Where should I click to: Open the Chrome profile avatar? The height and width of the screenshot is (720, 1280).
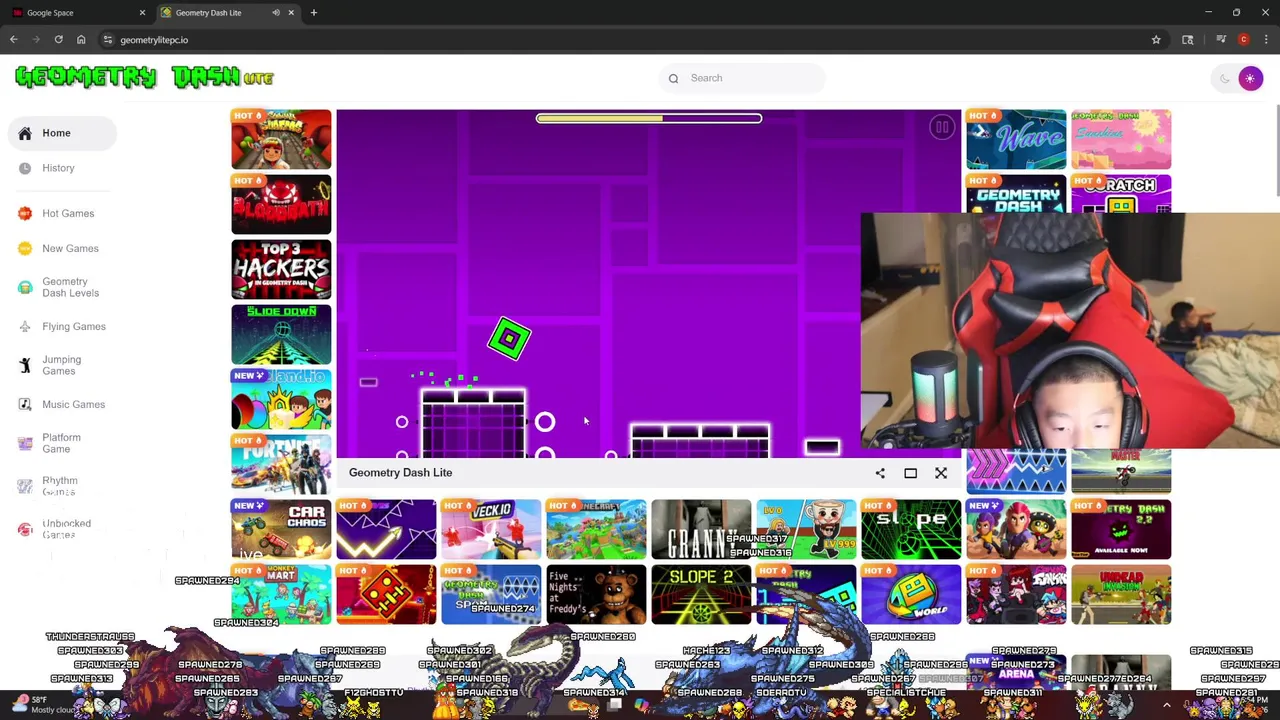click(x=1243, y=40)
